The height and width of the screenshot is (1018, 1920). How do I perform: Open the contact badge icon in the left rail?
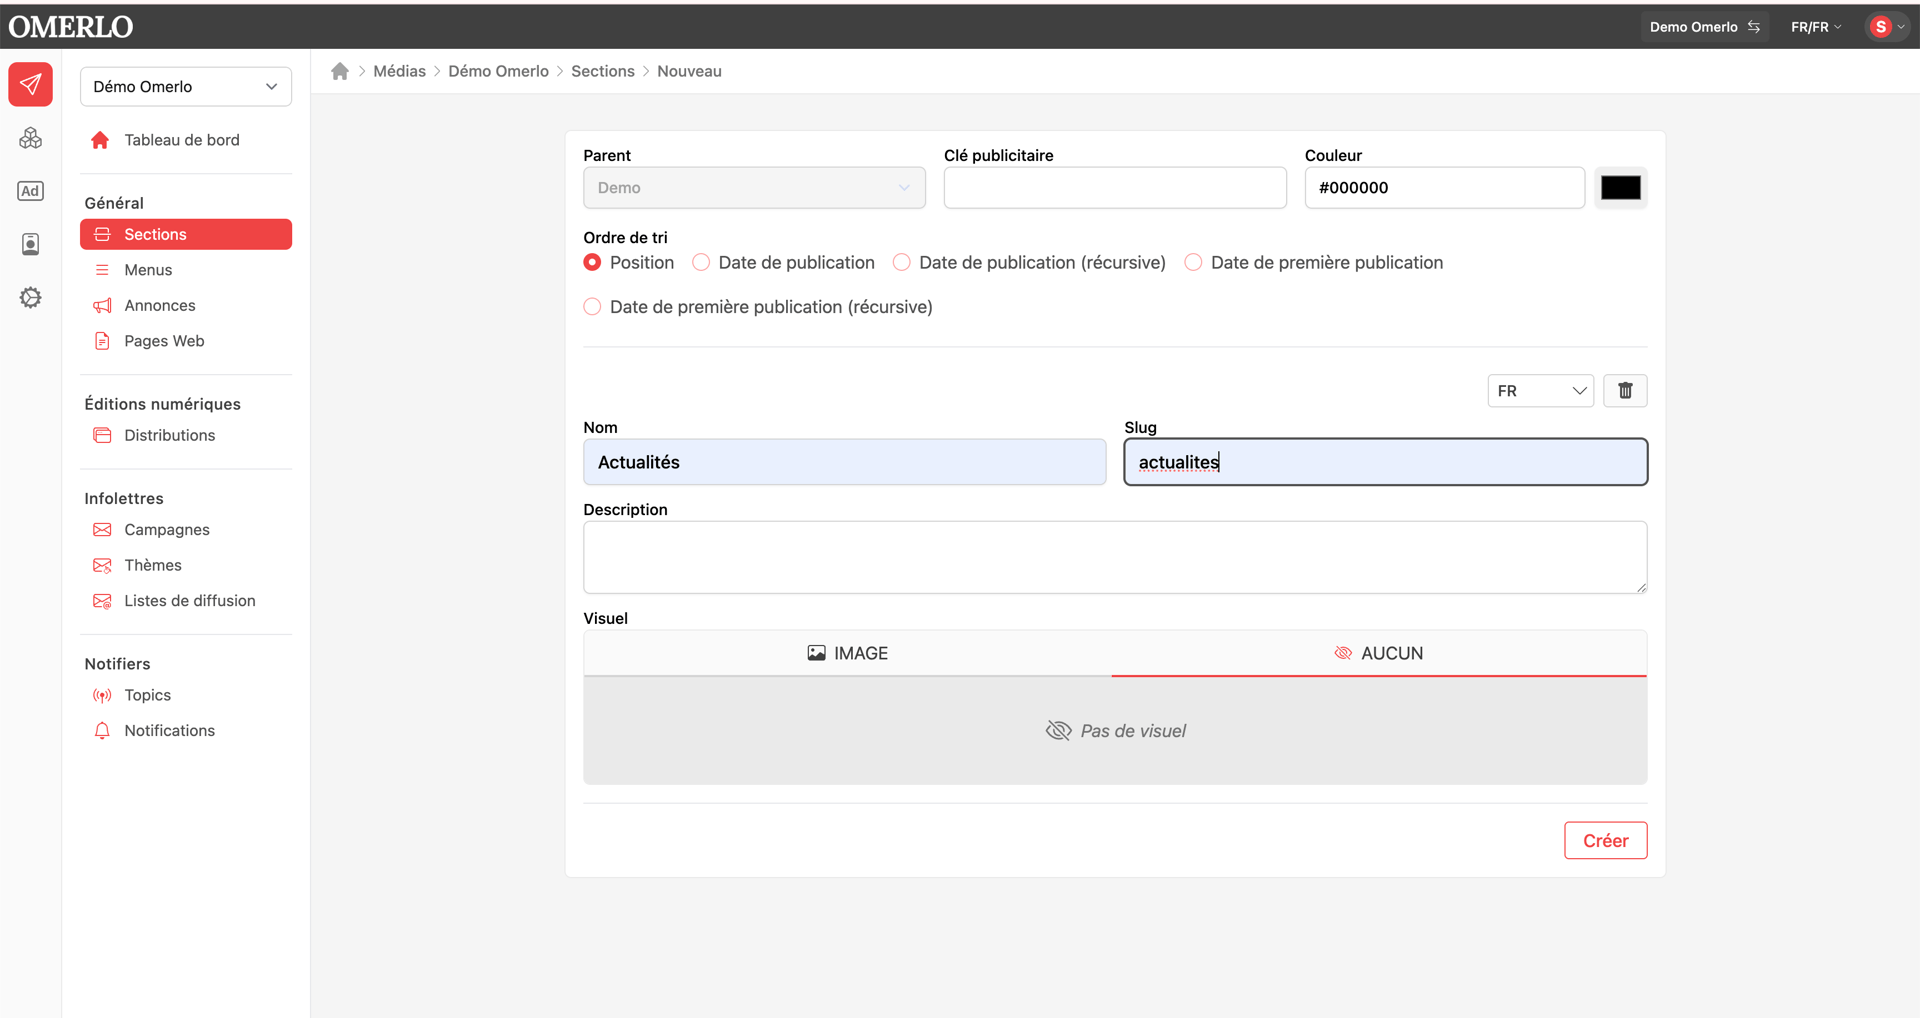30,244
